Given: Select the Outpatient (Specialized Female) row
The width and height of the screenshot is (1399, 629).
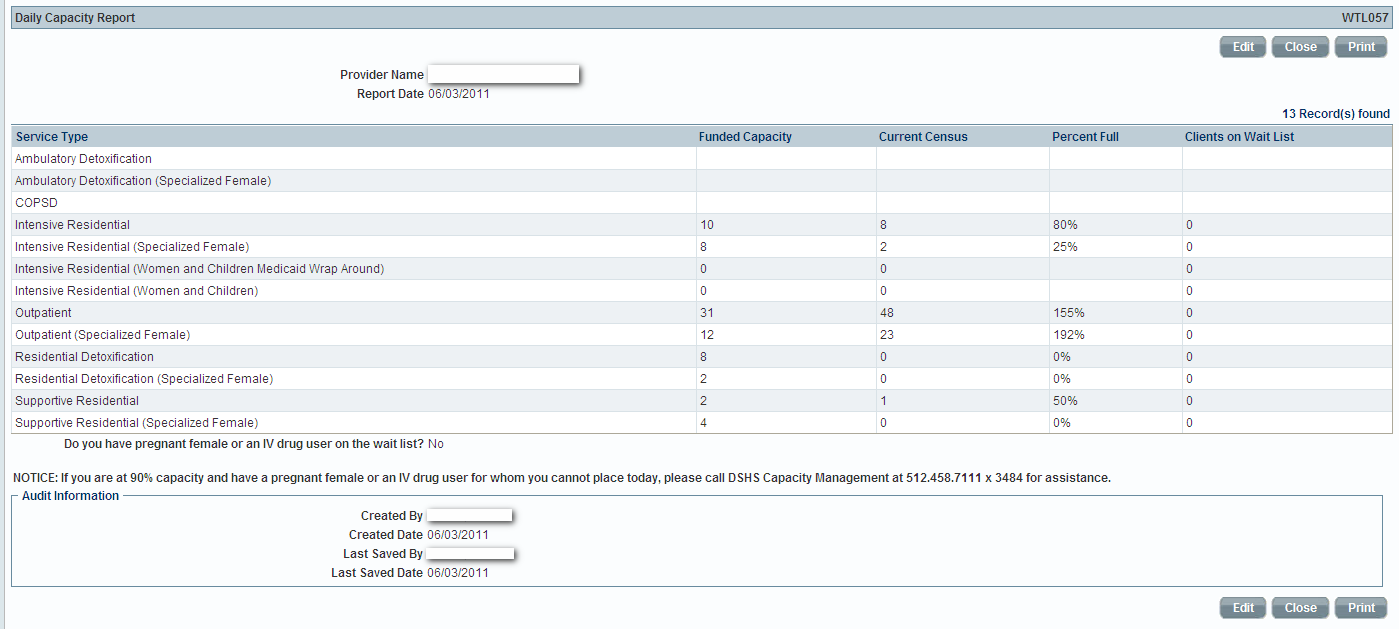Looking at the screenshot, I should click(x=102, y=335).
